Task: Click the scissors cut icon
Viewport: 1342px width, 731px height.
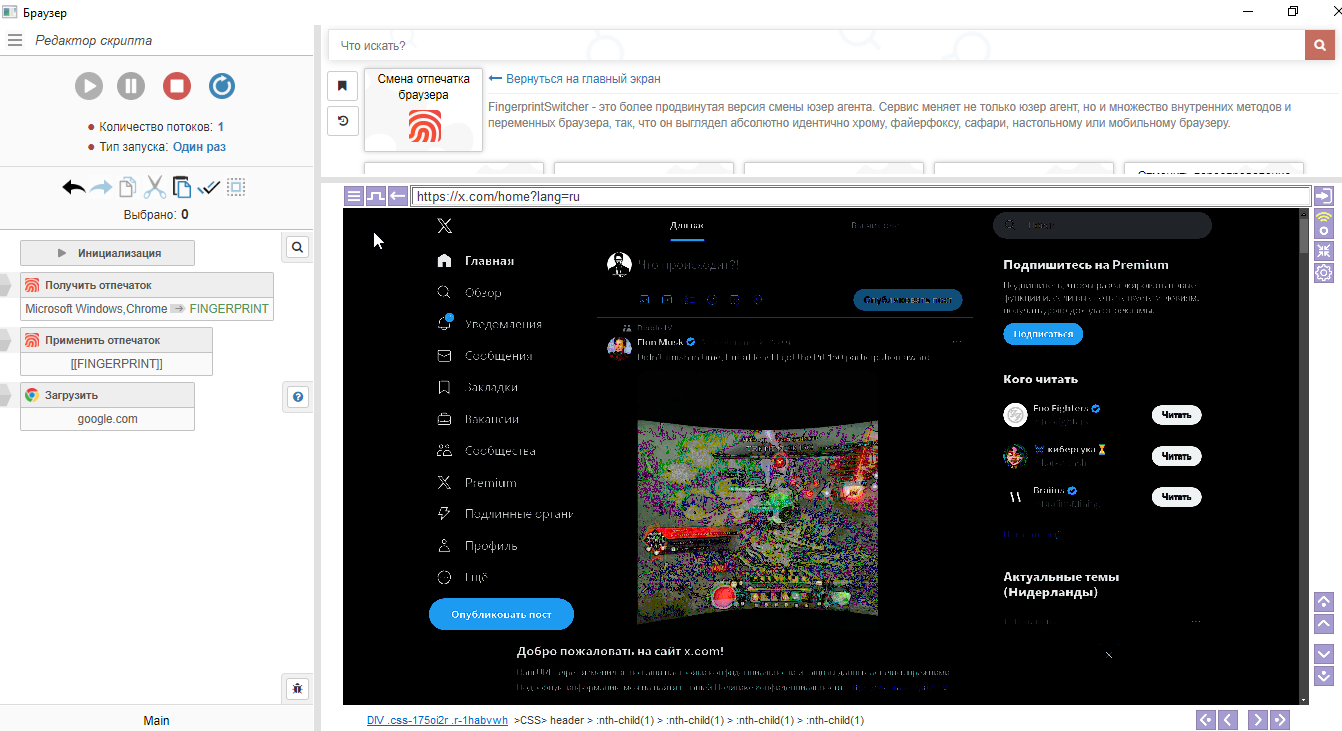Action: click(155, 187)
